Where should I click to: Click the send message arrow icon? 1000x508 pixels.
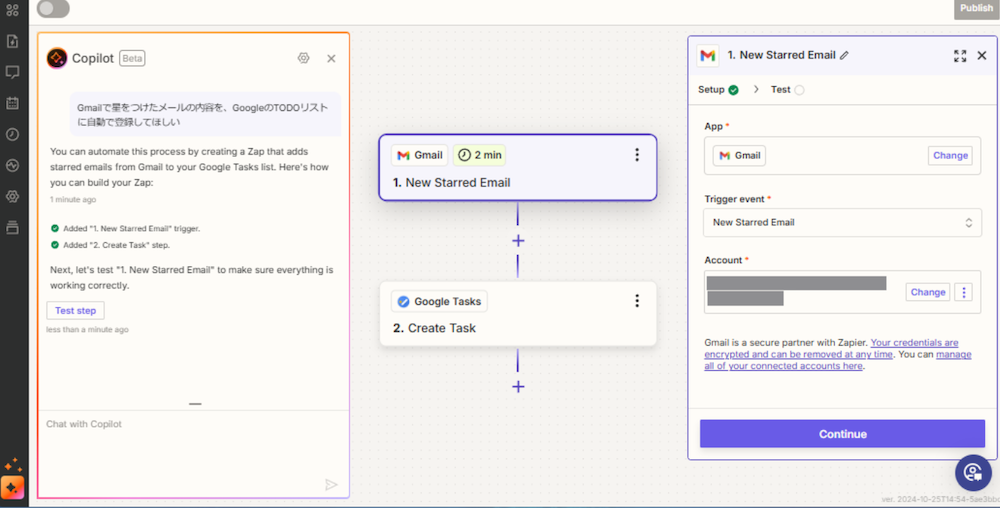click(x=331, y=484)
